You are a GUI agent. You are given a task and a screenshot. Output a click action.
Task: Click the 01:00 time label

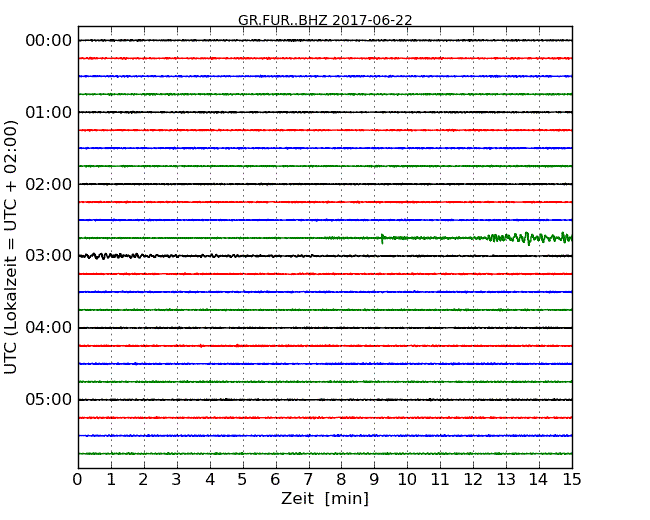(49, 112)
